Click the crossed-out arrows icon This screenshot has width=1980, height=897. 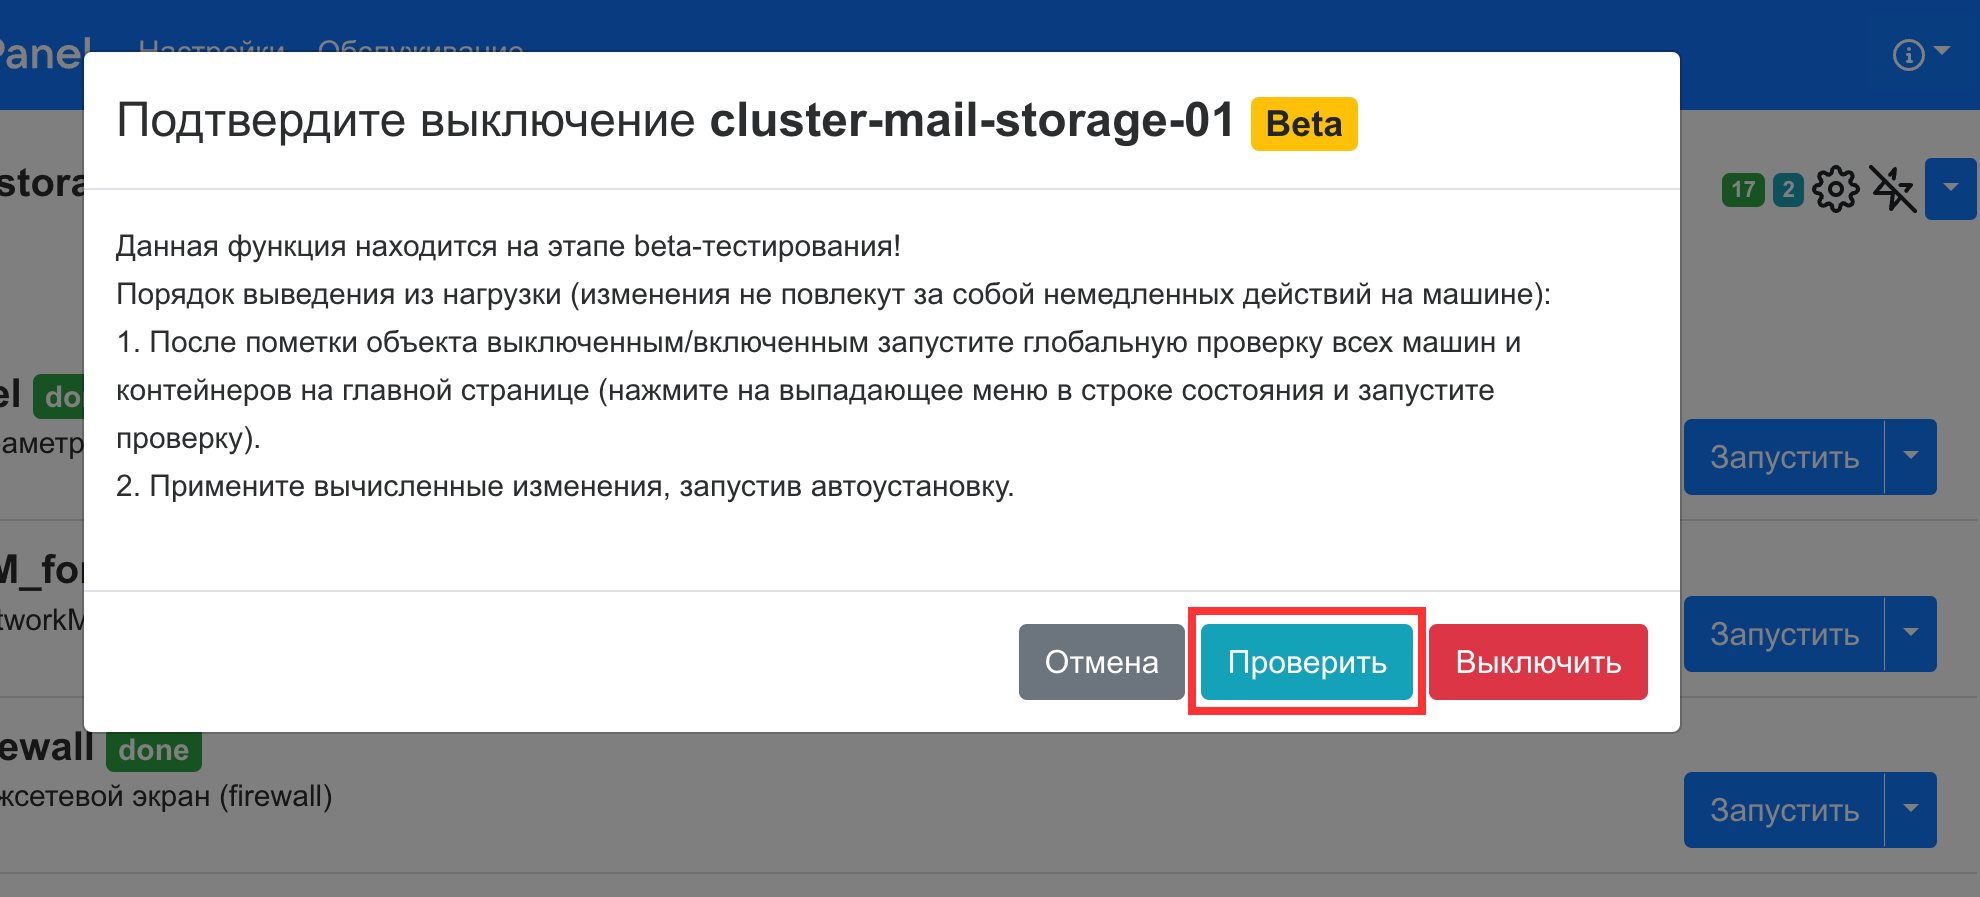point(1892,189)
